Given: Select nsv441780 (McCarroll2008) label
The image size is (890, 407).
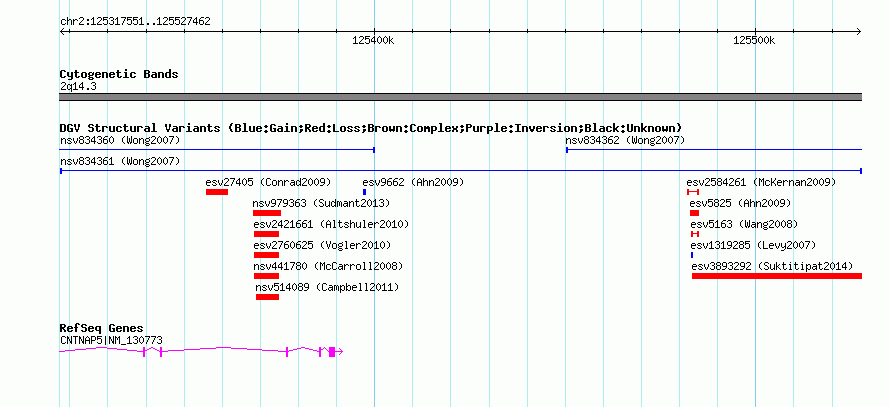Looking at the screenshot, I should 328,266.
